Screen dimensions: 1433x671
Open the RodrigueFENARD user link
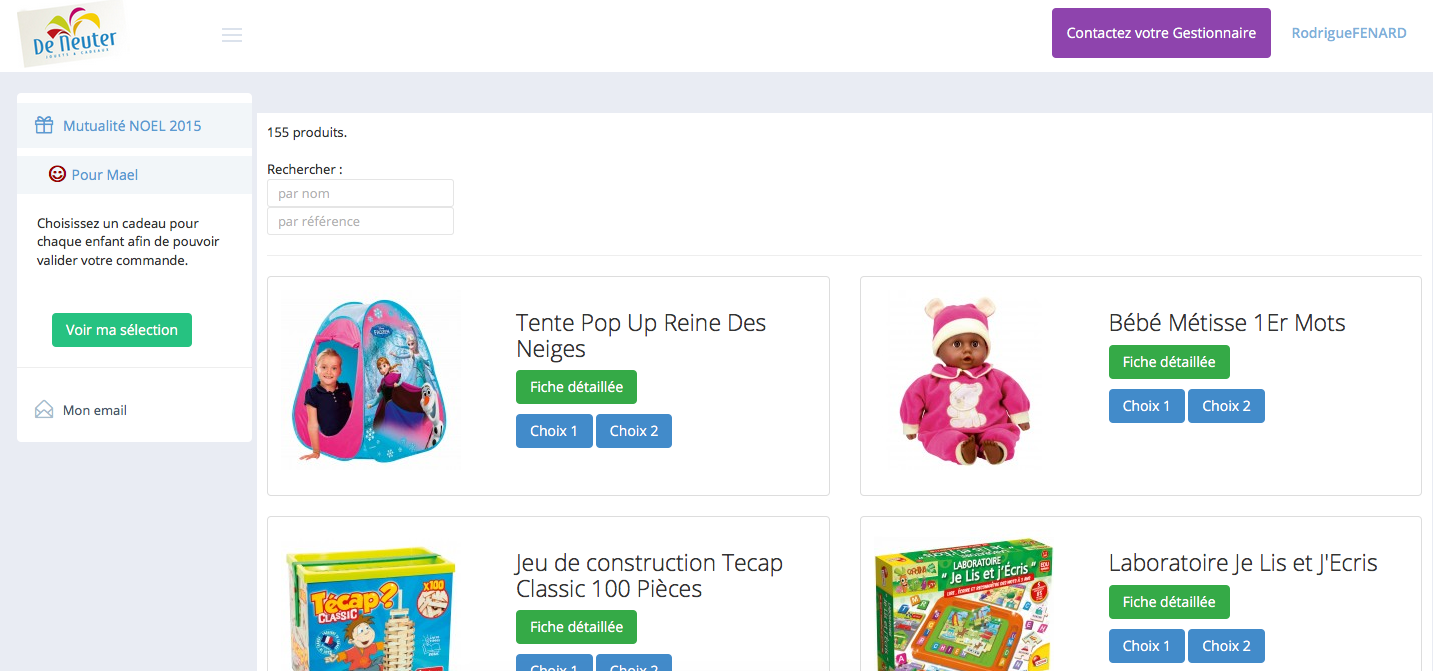(1349, 33)
